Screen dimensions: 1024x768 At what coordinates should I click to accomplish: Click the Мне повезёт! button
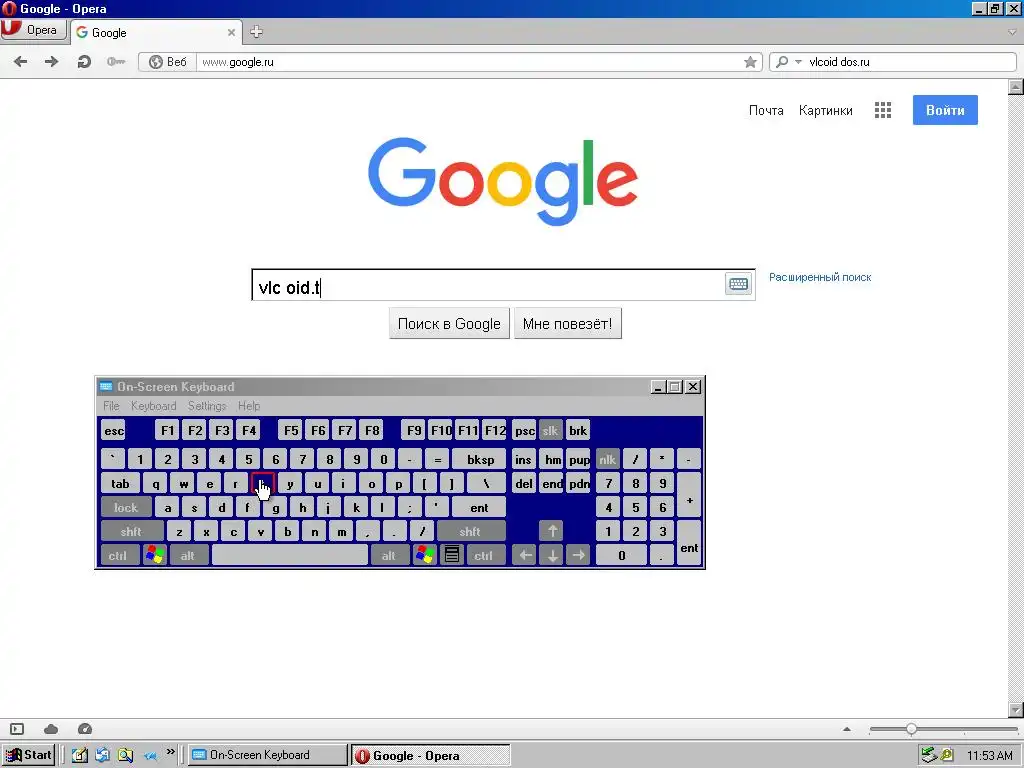(x=568, y=324)
